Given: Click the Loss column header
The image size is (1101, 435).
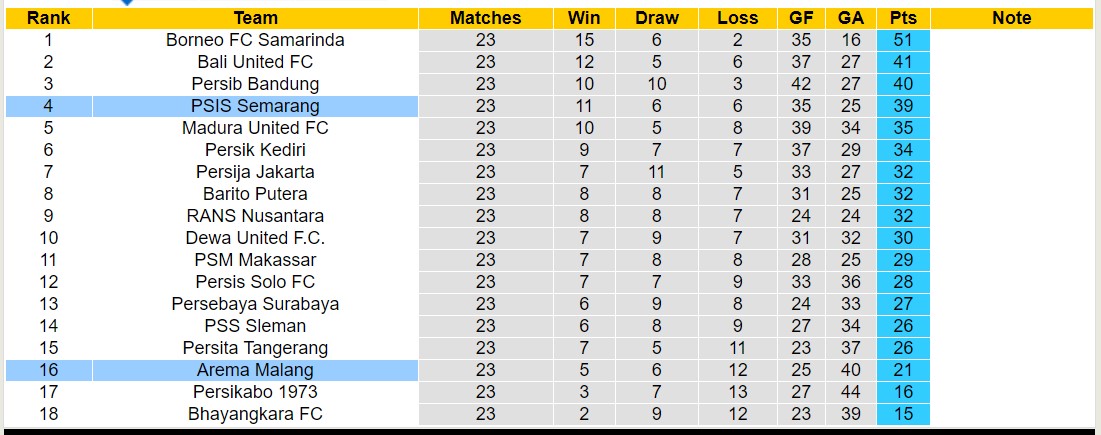Looking at the screenshot, I should 737,18.
